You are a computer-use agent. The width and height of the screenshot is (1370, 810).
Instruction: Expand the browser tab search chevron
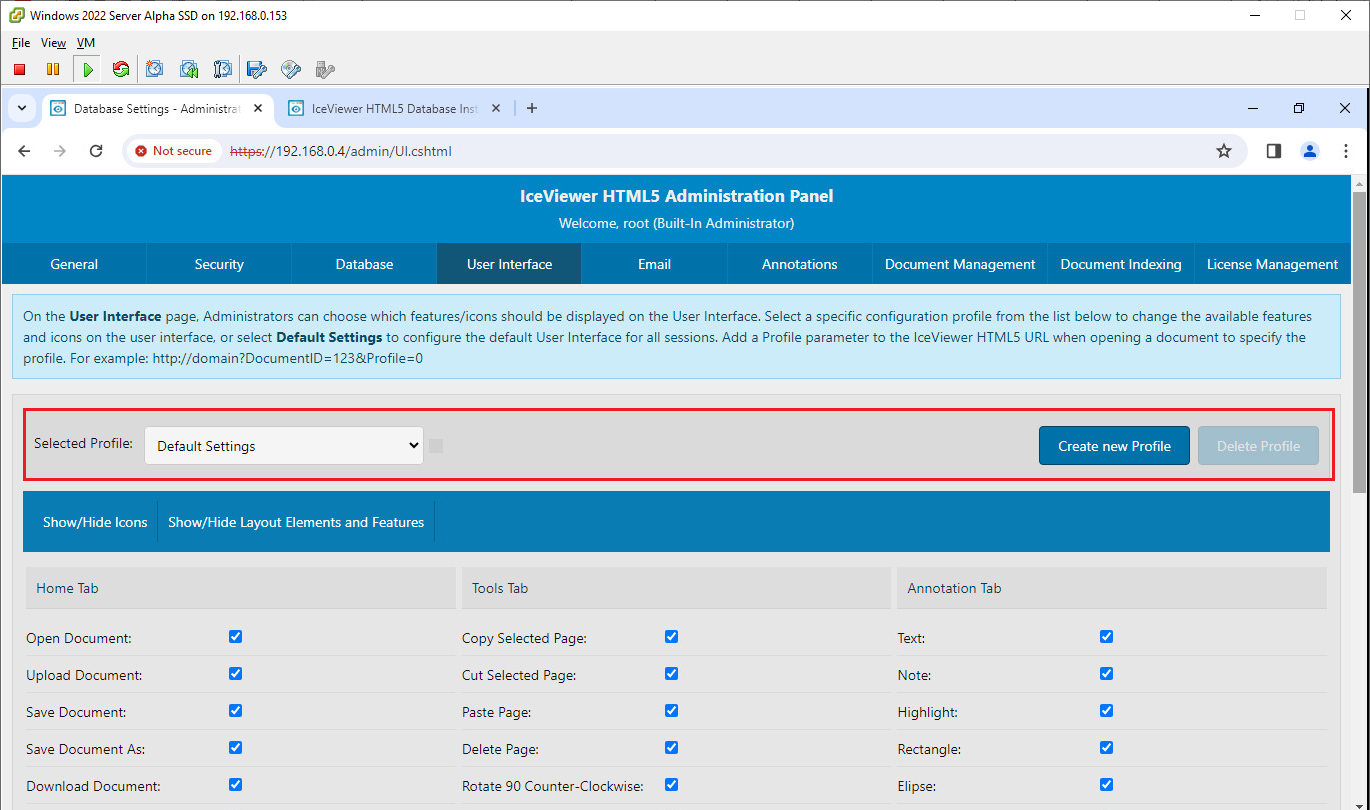(x=22, y=108)
